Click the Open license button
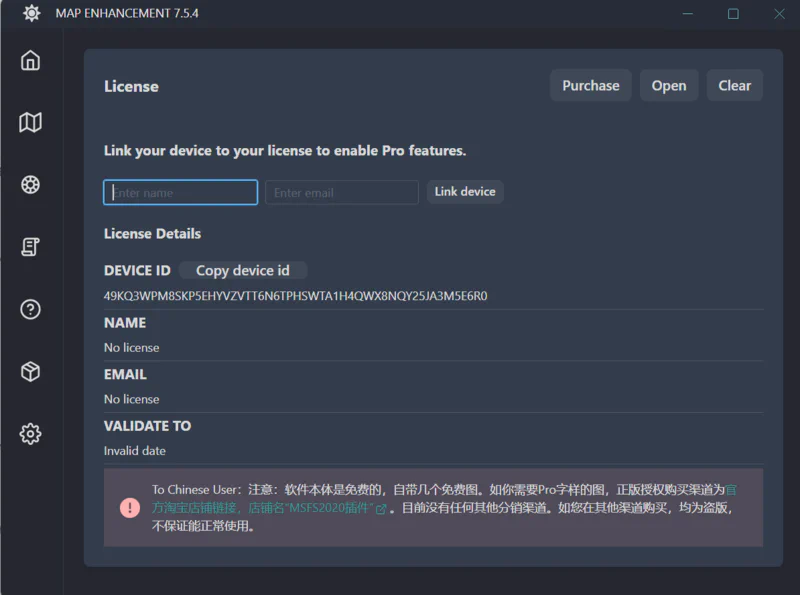Screen dimensions: 800x595 (x=668, y=86)
